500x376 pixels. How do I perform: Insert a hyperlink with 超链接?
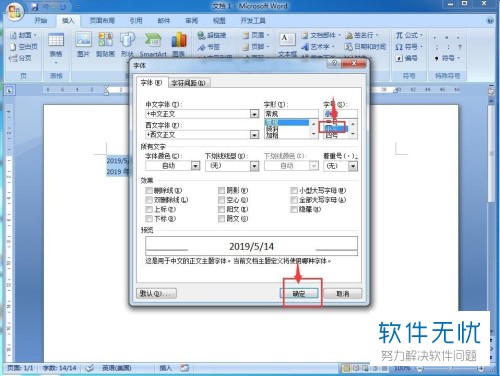click(211, 35)
